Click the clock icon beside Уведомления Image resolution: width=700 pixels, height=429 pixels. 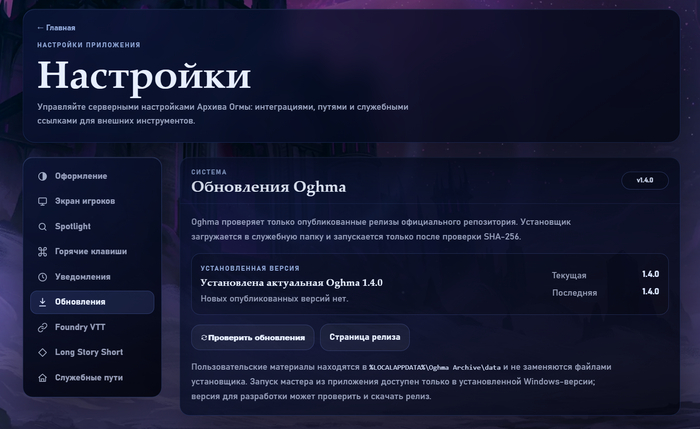pos(42,277)
